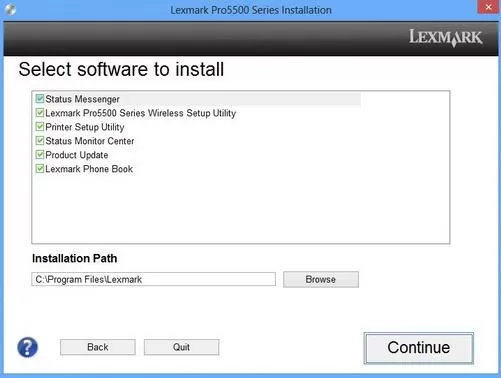Screen dimensions: 501x378
Task: Toggle Lexmark Pro5500 Series Wireless Setup Utility checkbox
Action: click(40, 113)
